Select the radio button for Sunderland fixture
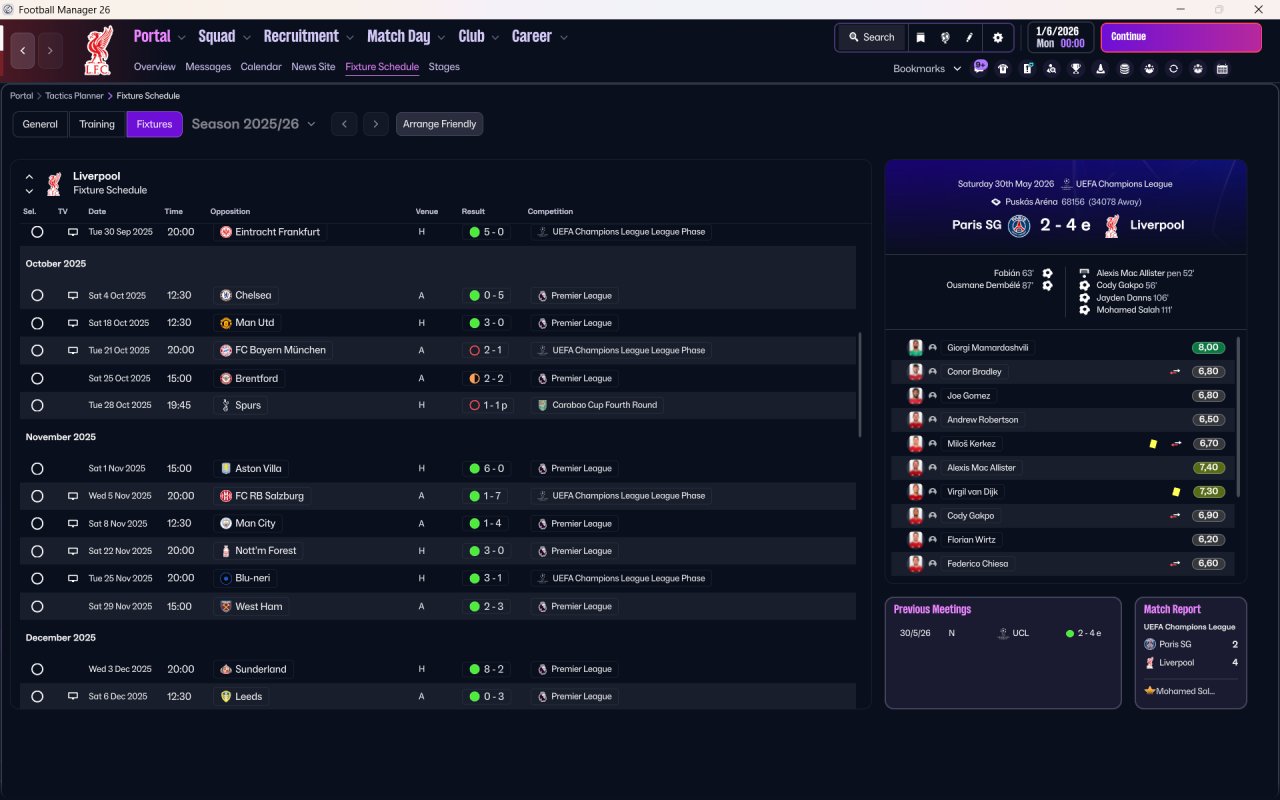1280x800 pixels. (x=37, y=669)
